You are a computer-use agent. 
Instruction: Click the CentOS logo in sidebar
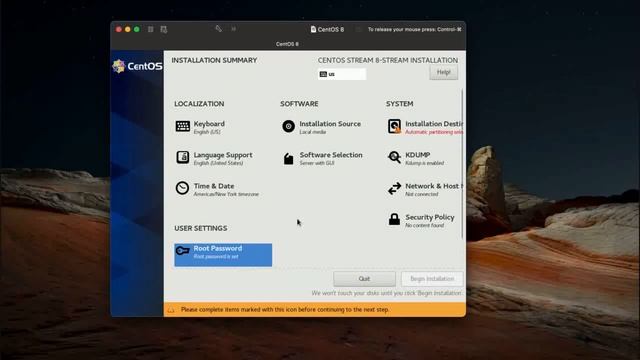137,66
